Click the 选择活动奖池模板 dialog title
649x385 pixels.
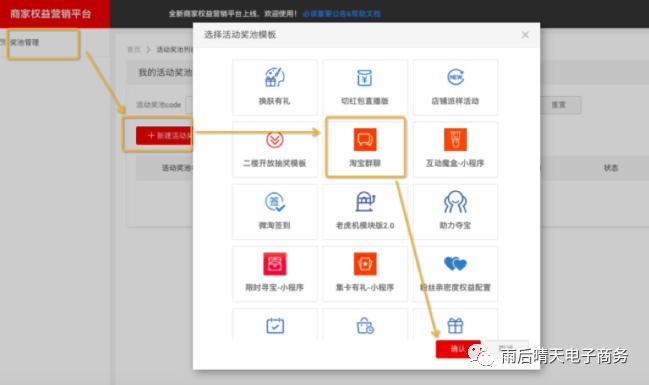pyautogui.click(x=240, y=35)
